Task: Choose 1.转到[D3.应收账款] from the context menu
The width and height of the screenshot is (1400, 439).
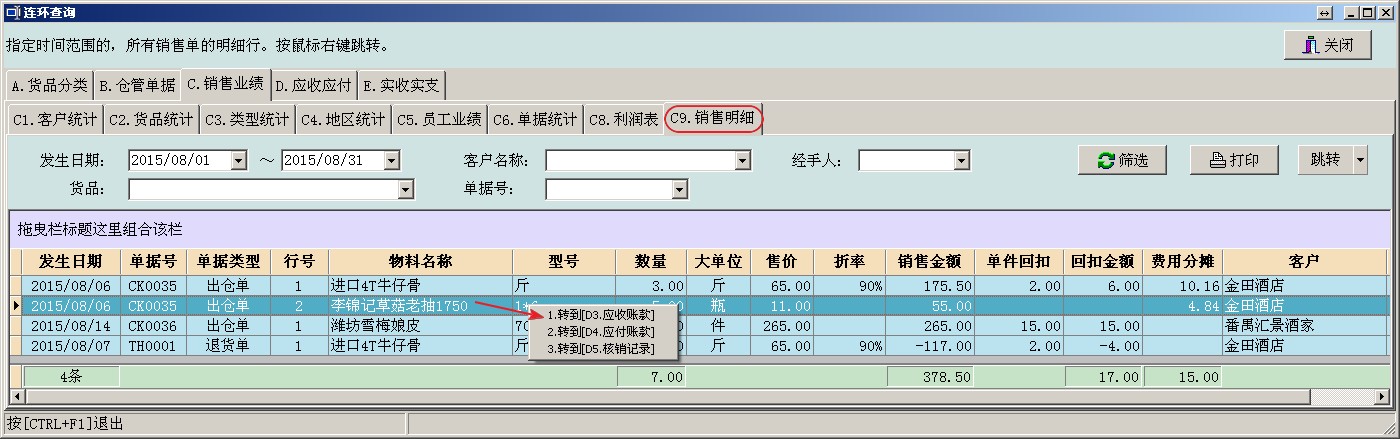Action: [x=600, y=315]
